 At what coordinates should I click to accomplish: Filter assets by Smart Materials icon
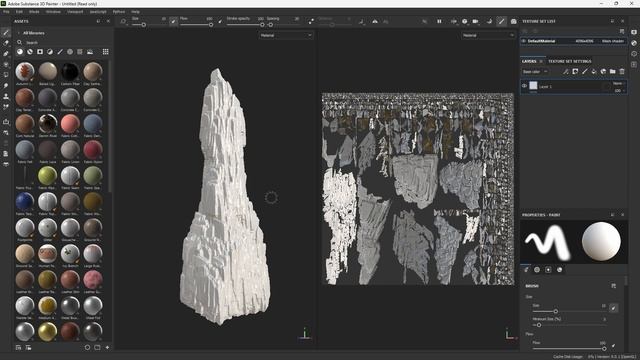30,52
